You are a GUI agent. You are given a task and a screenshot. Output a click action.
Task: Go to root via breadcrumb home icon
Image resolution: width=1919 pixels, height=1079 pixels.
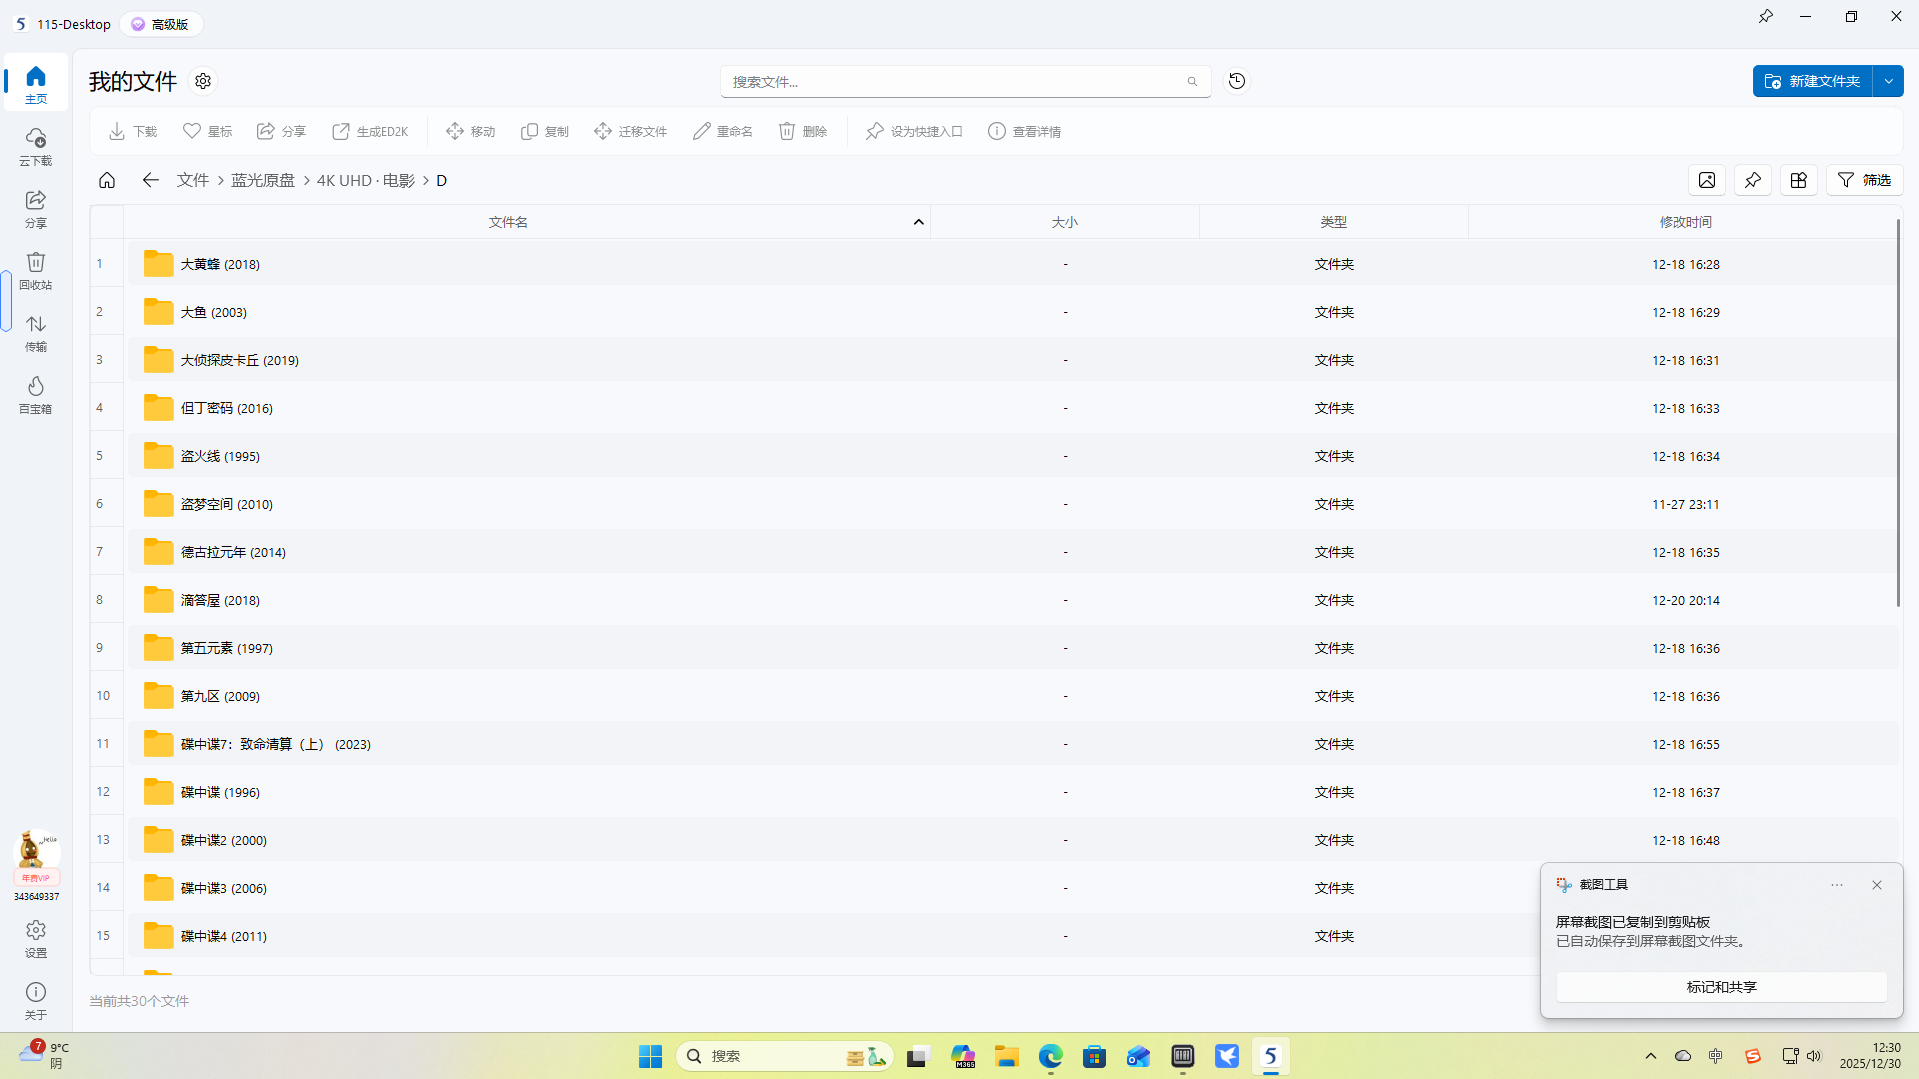(x=107, y=180)
